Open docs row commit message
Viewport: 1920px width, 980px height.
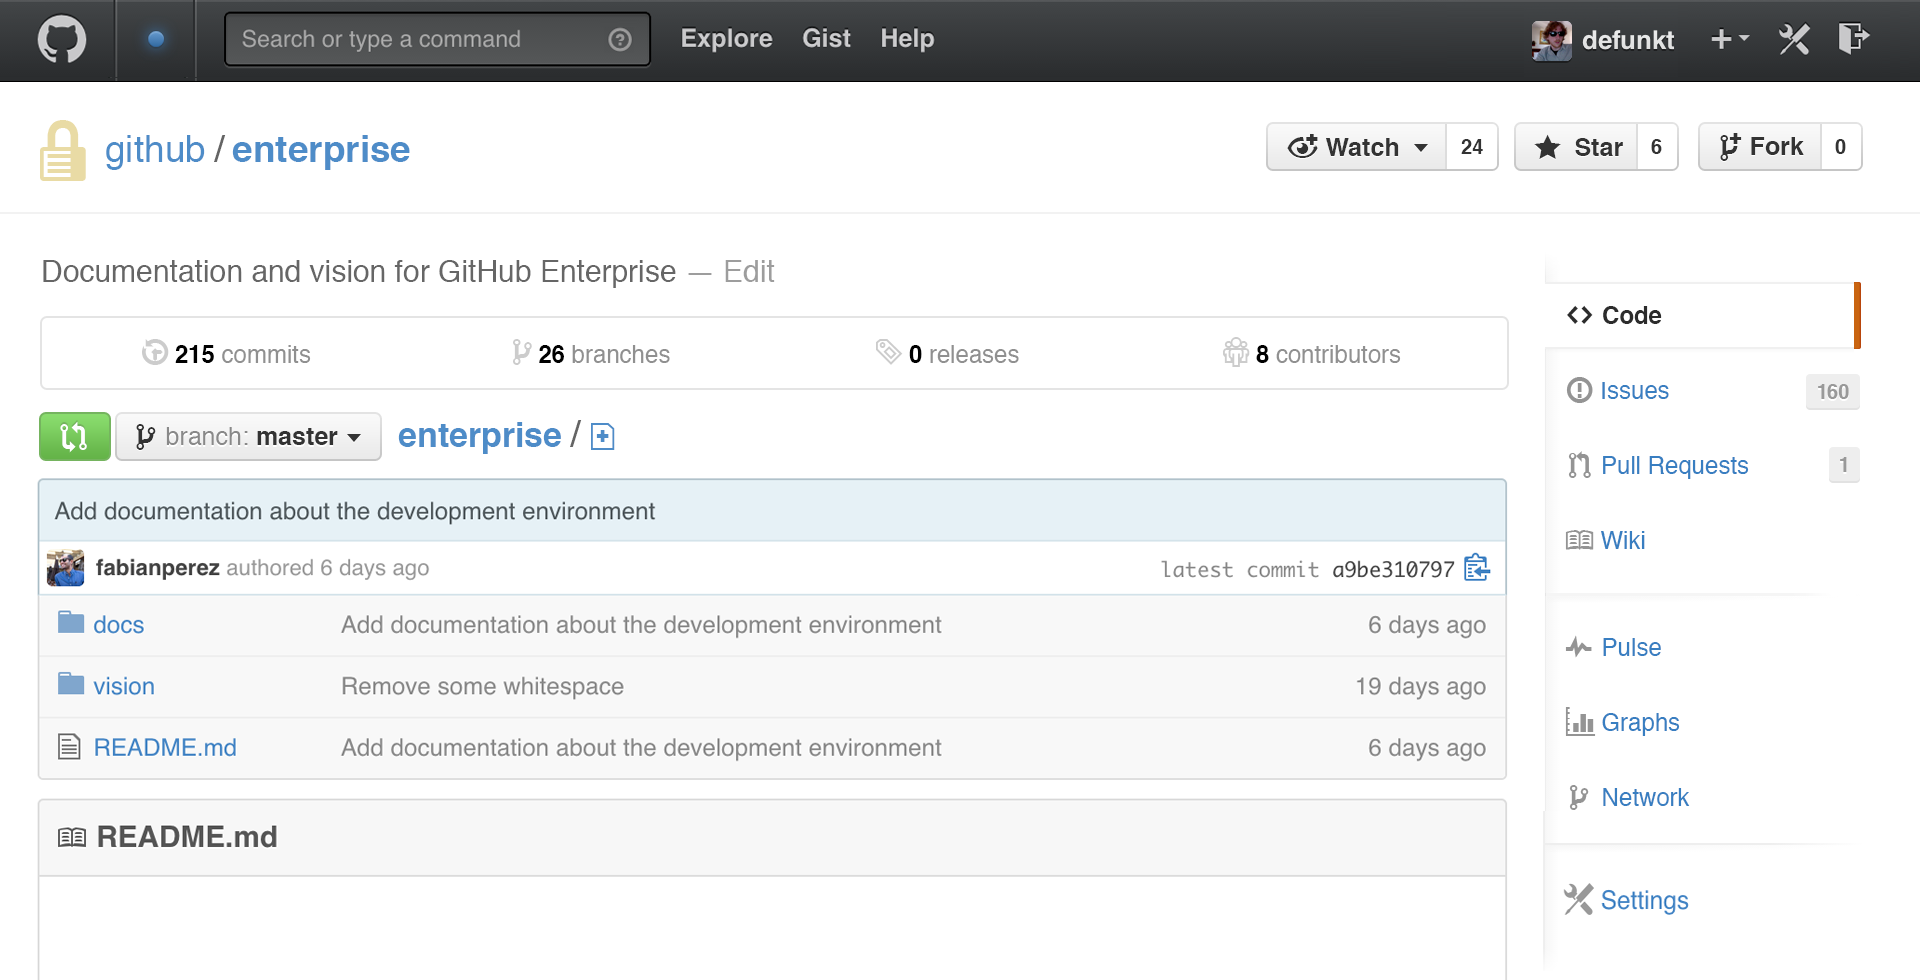click(641, 625)
